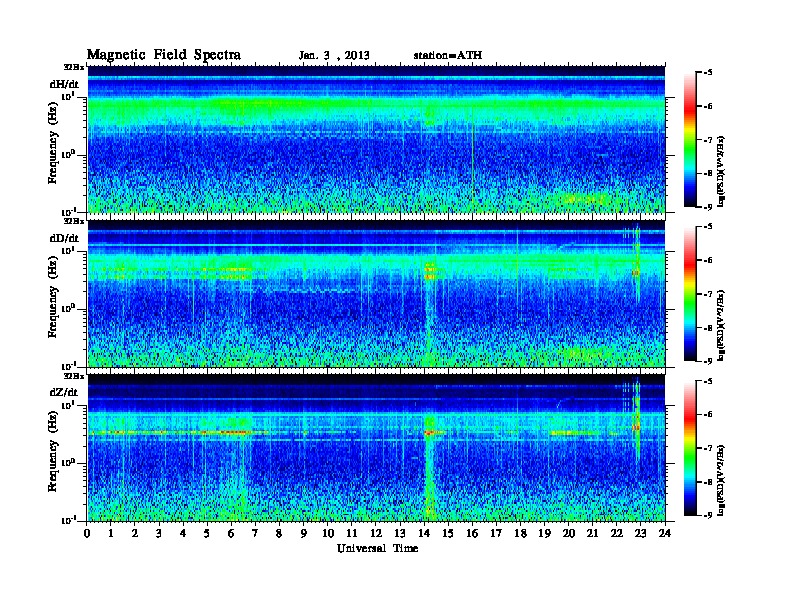Click the "-5" tick on dH/dt color bar
The image size is (792, 612).
coord(708,73)
